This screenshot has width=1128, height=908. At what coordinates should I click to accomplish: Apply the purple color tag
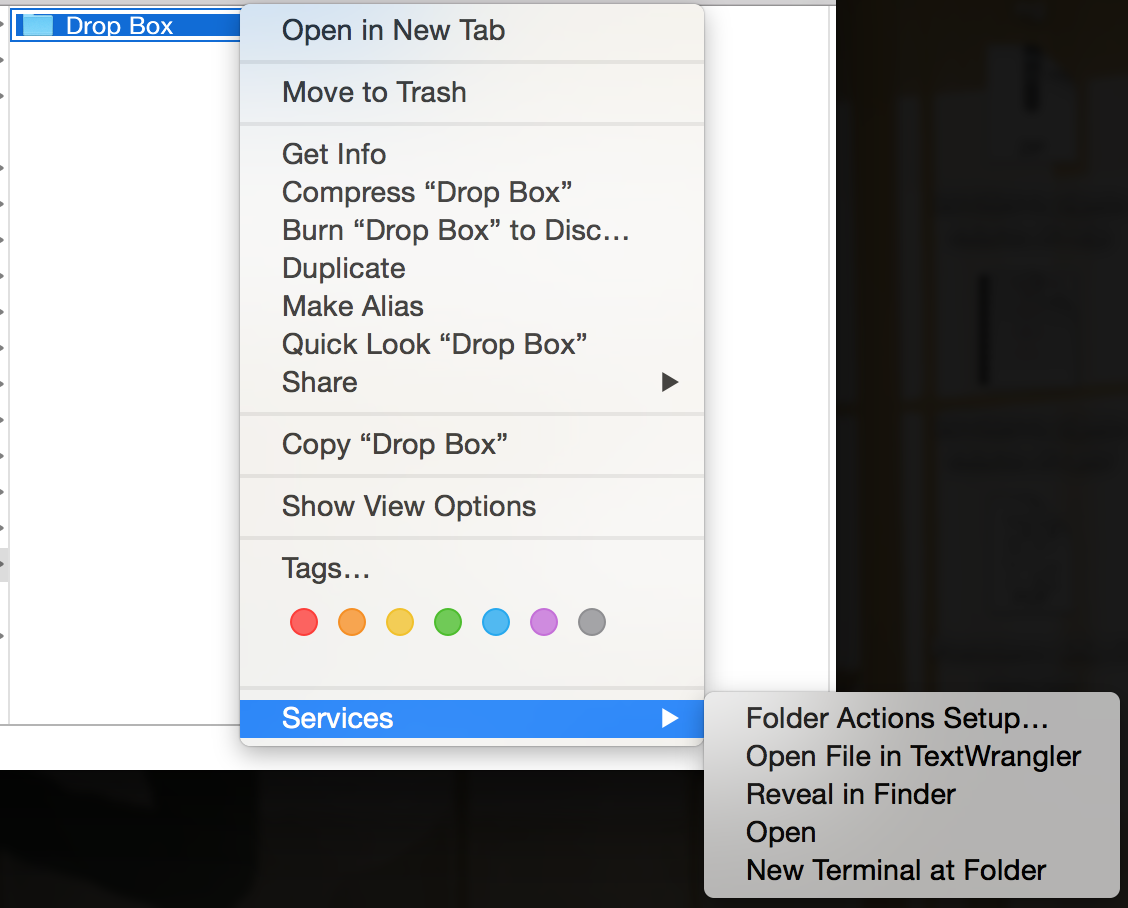pyautogui.click(x=544, y=623)
